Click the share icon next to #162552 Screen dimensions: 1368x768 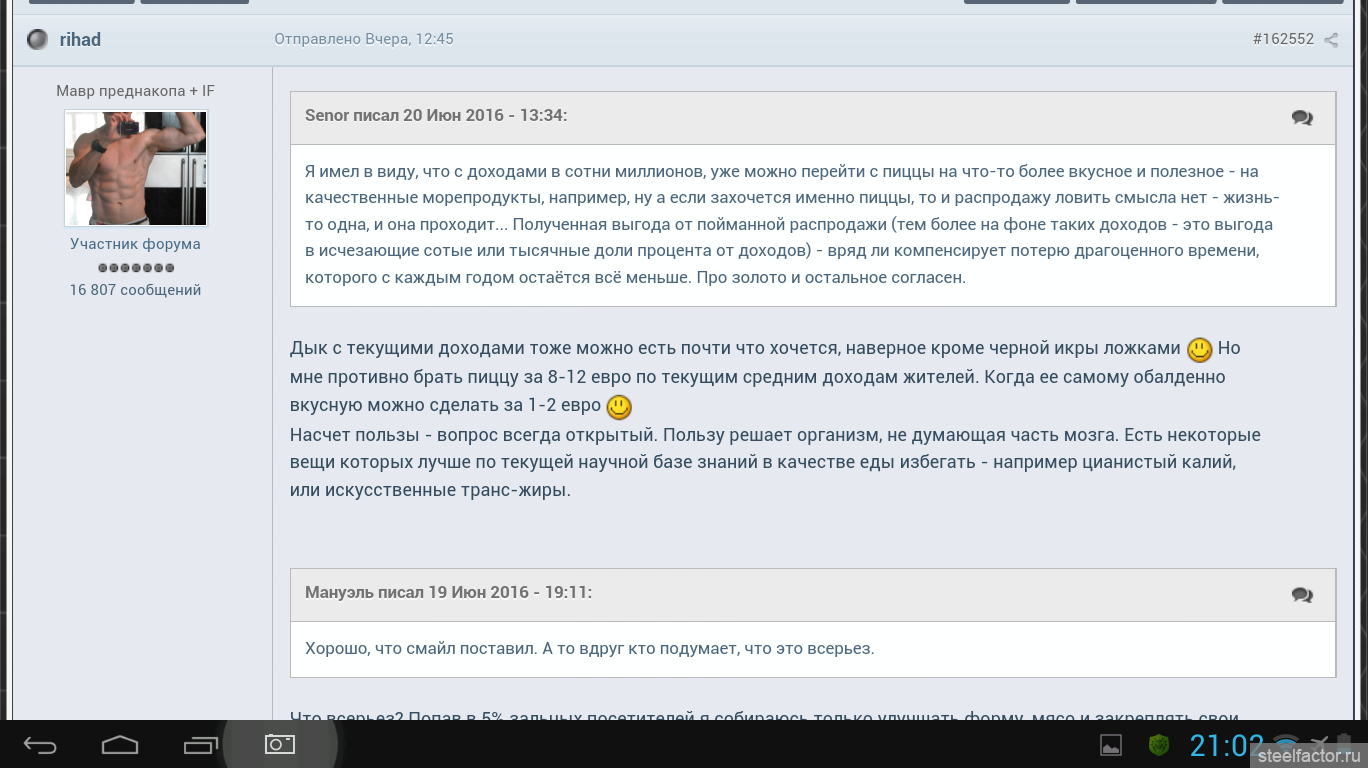tap(1331, 40)
